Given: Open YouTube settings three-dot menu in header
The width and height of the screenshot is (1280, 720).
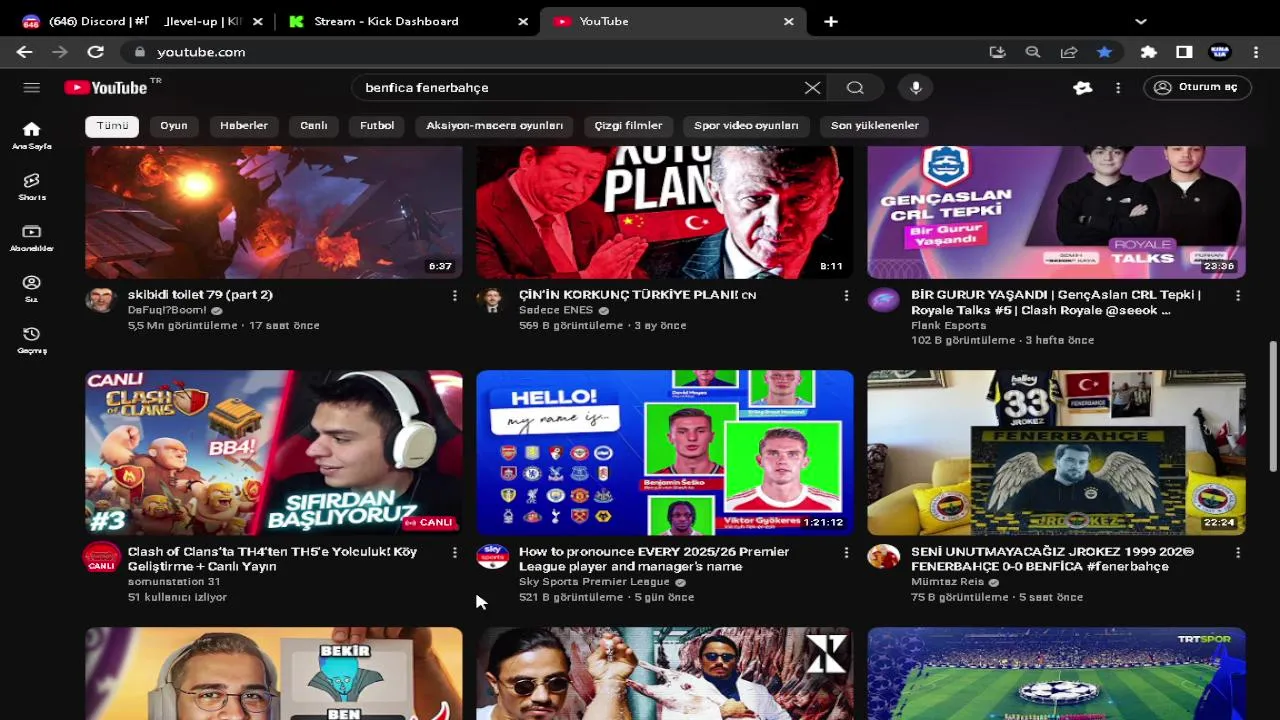Looking at the screenshot, I should [x=1118, y=88].
